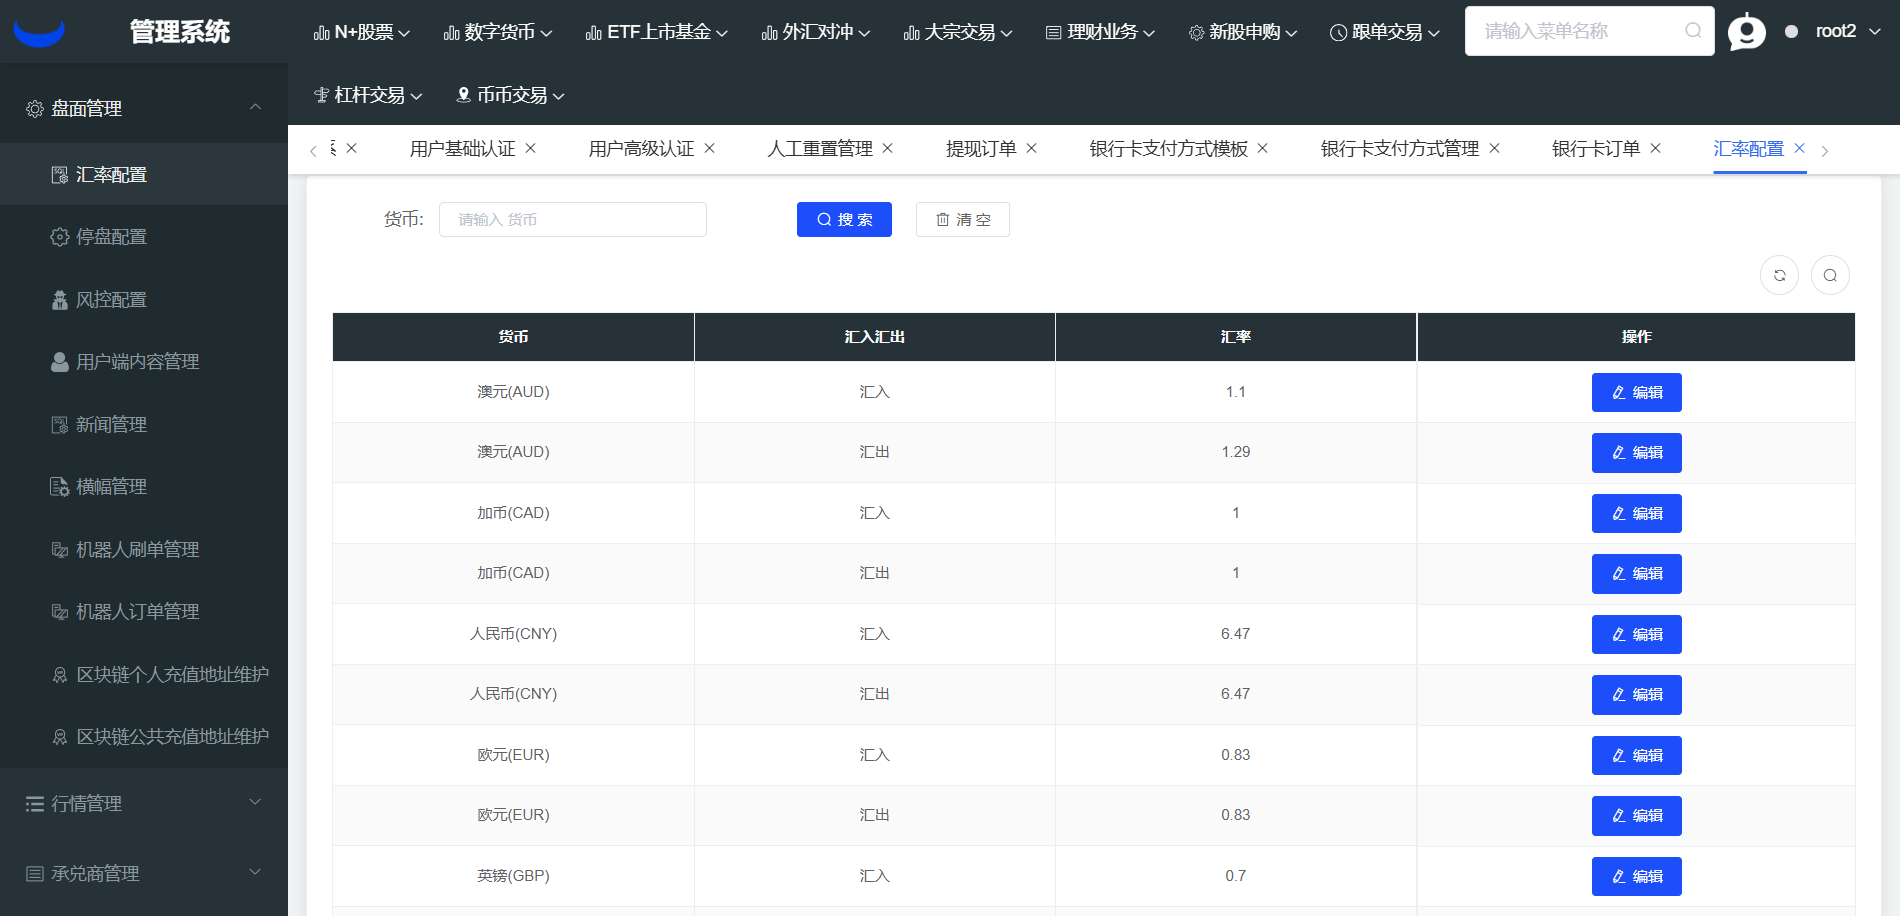The image size is (1900, 916).
Task: Click the round search toggle icon above table
Action: tap(1829, 275)
